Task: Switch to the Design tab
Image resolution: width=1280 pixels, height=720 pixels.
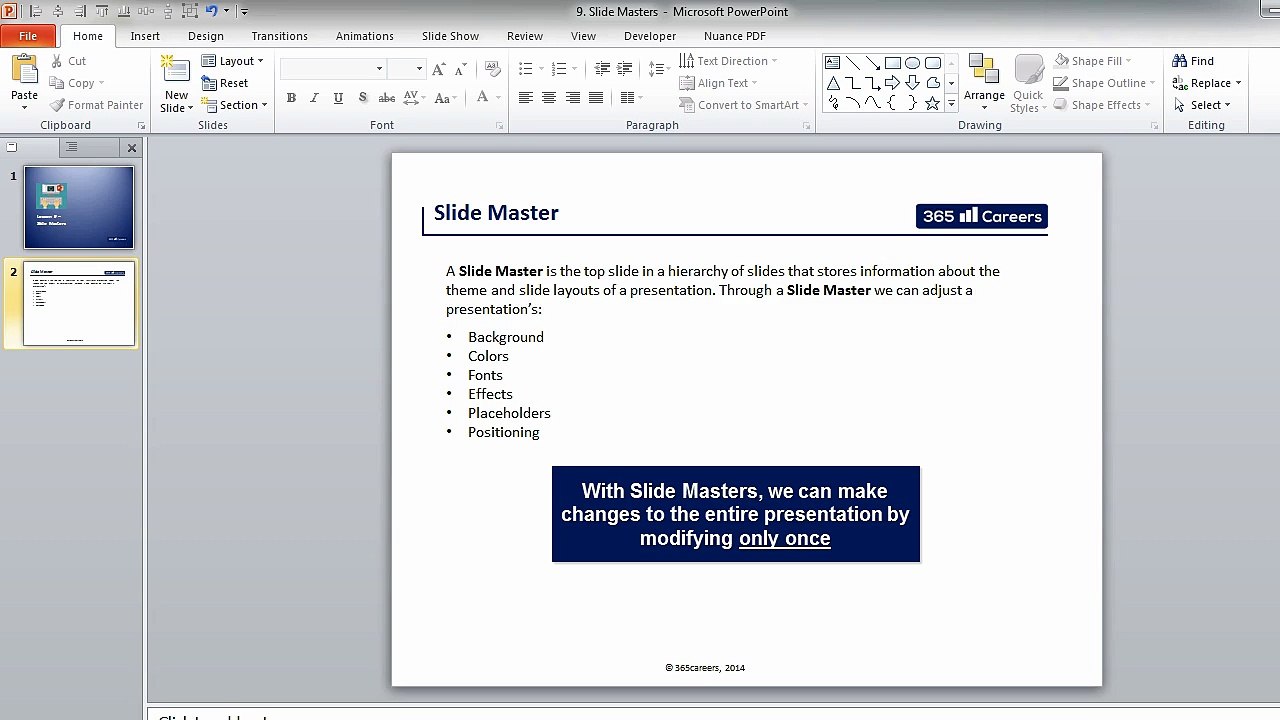Action: pos(206,36)
